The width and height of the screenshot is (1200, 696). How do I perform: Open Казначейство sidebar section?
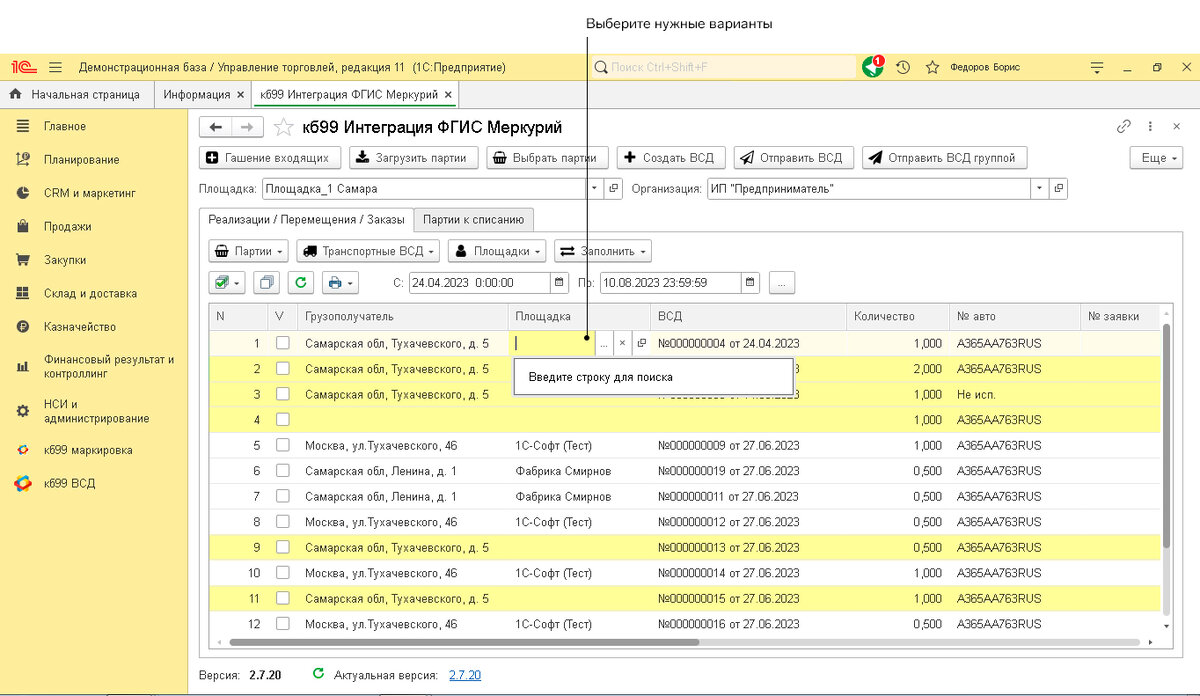click(x=79, y=327)
